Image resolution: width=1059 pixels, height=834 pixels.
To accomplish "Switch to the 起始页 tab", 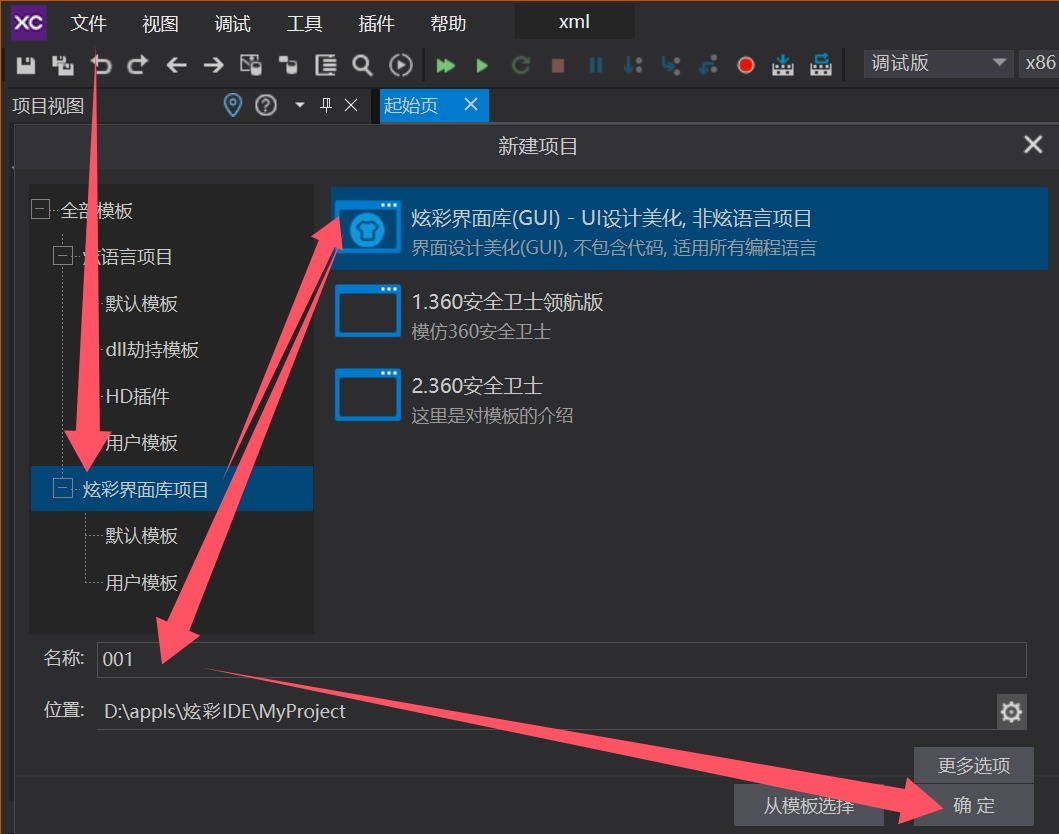I will point(411,105).
